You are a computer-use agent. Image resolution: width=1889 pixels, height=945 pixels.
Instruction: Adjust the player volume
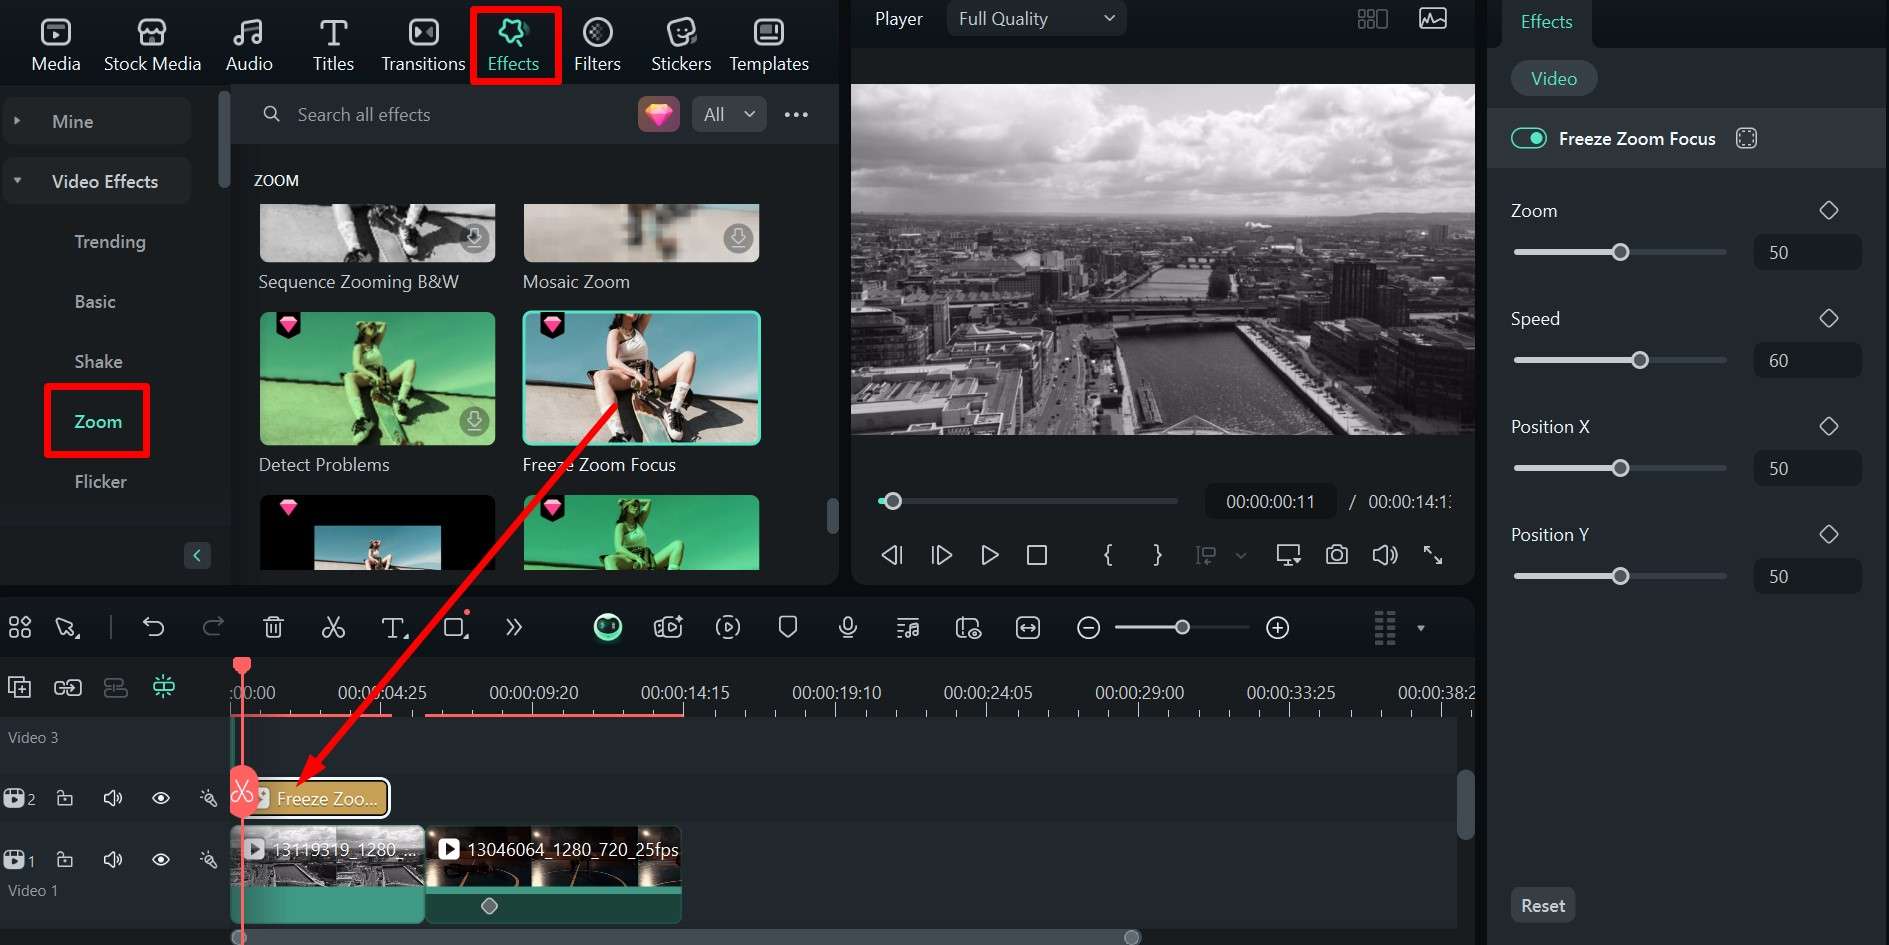(x=1385, y=555)
